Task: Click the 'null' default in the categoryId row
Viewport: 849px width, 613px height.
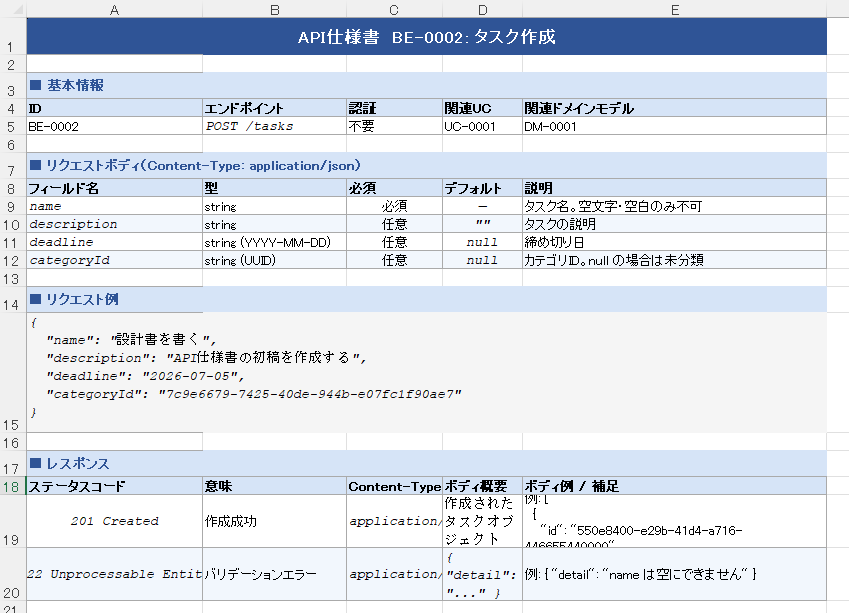Action: pyautogui.click(x=482, y=260)
